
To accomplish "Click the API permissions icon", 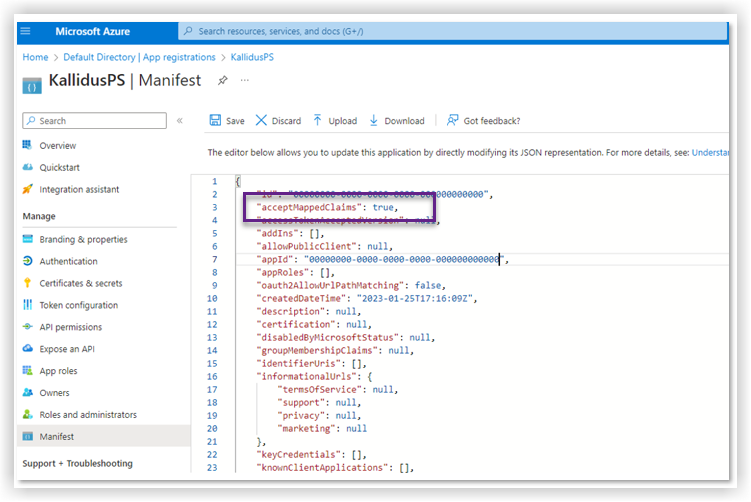I will (28, 326).
